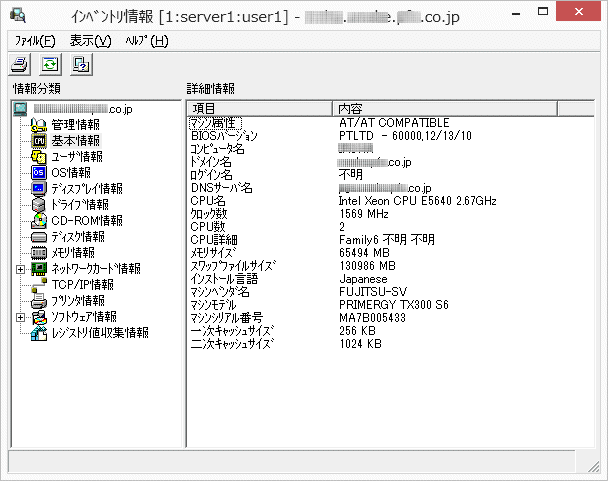Select 管理情報 in the tree

(x=76, y=125)
